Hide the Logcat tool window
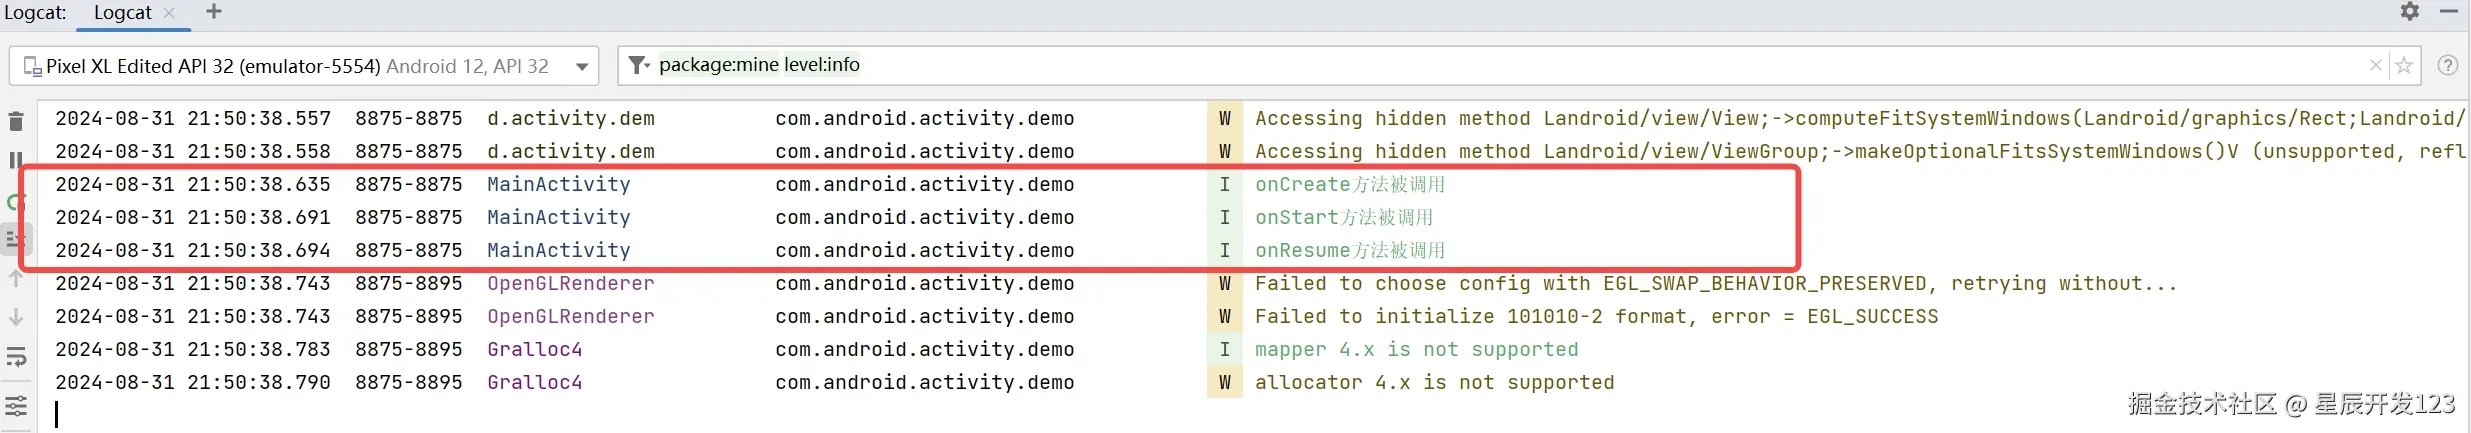Screen dimensions: 2471x433 point(2449,12)
